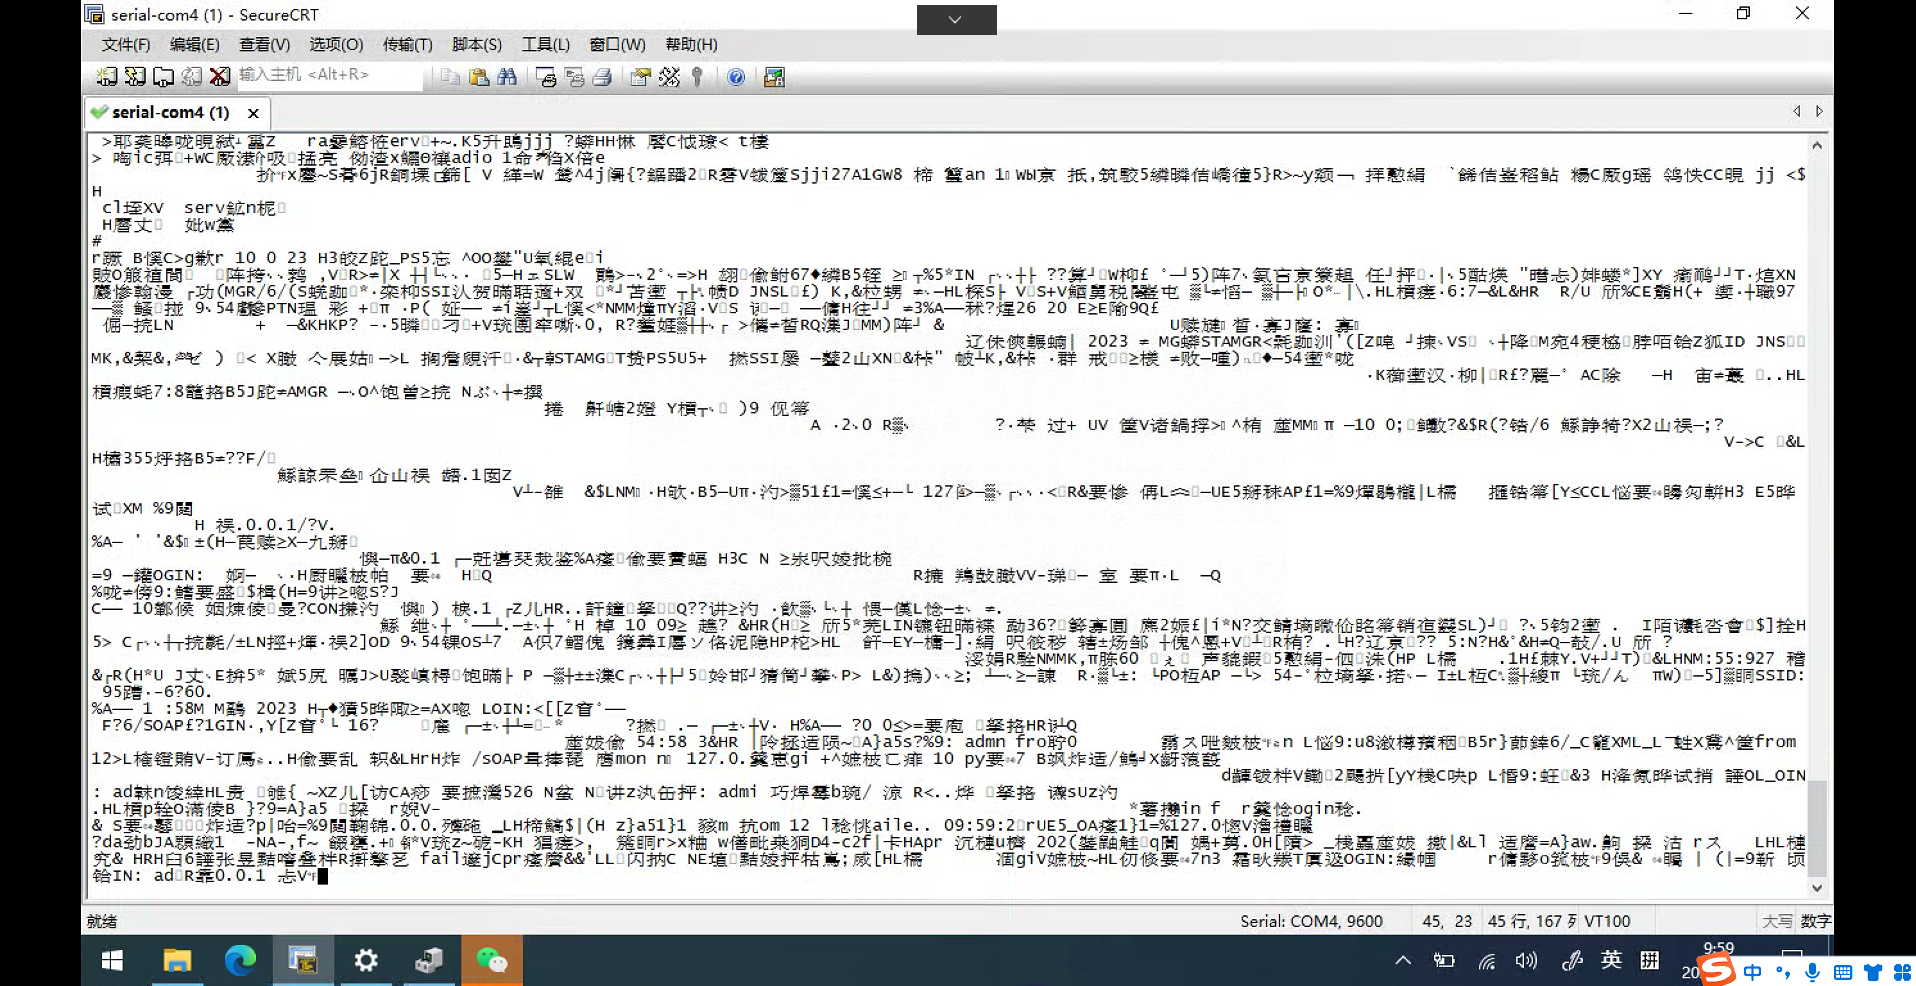Click the Paste clipboard icon

pos(479,77)
